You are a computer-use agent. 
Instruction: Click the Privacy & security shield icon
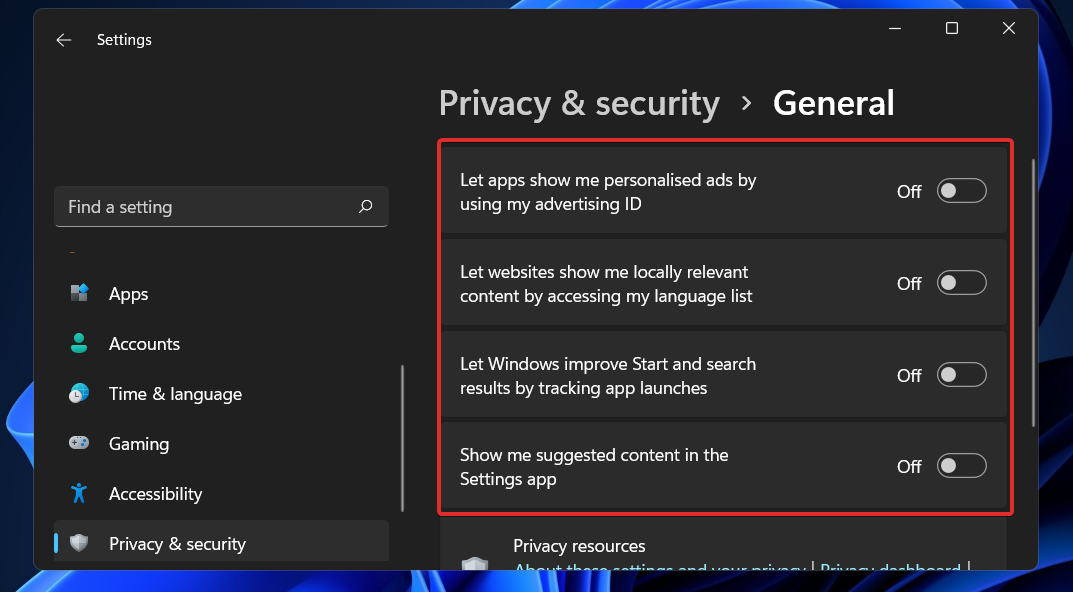tap(80, 543)
